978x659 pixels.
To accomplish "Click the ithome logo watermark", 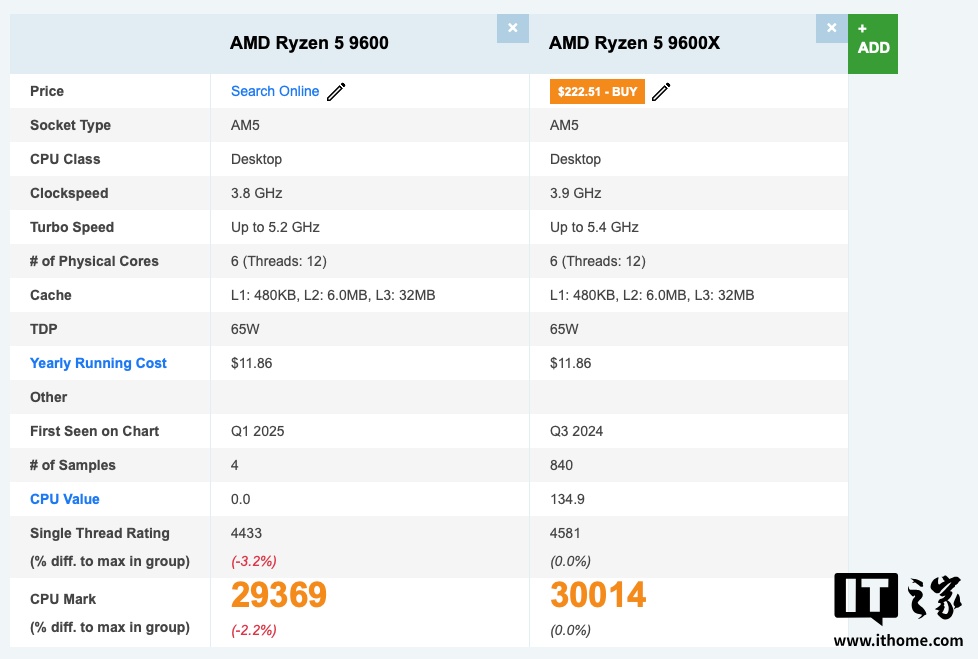I will pos(898,599).
